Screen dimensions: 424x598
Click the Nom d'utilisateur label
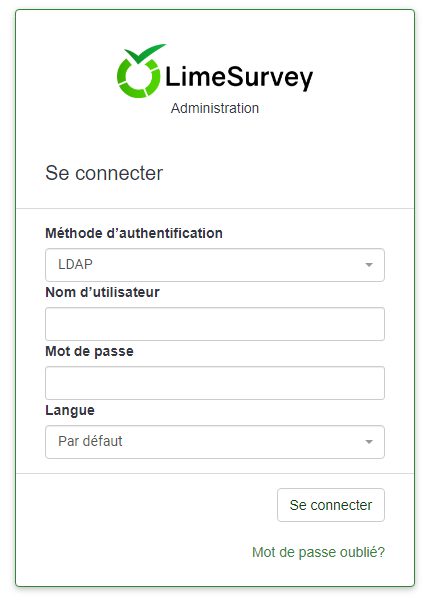(102, 292)
